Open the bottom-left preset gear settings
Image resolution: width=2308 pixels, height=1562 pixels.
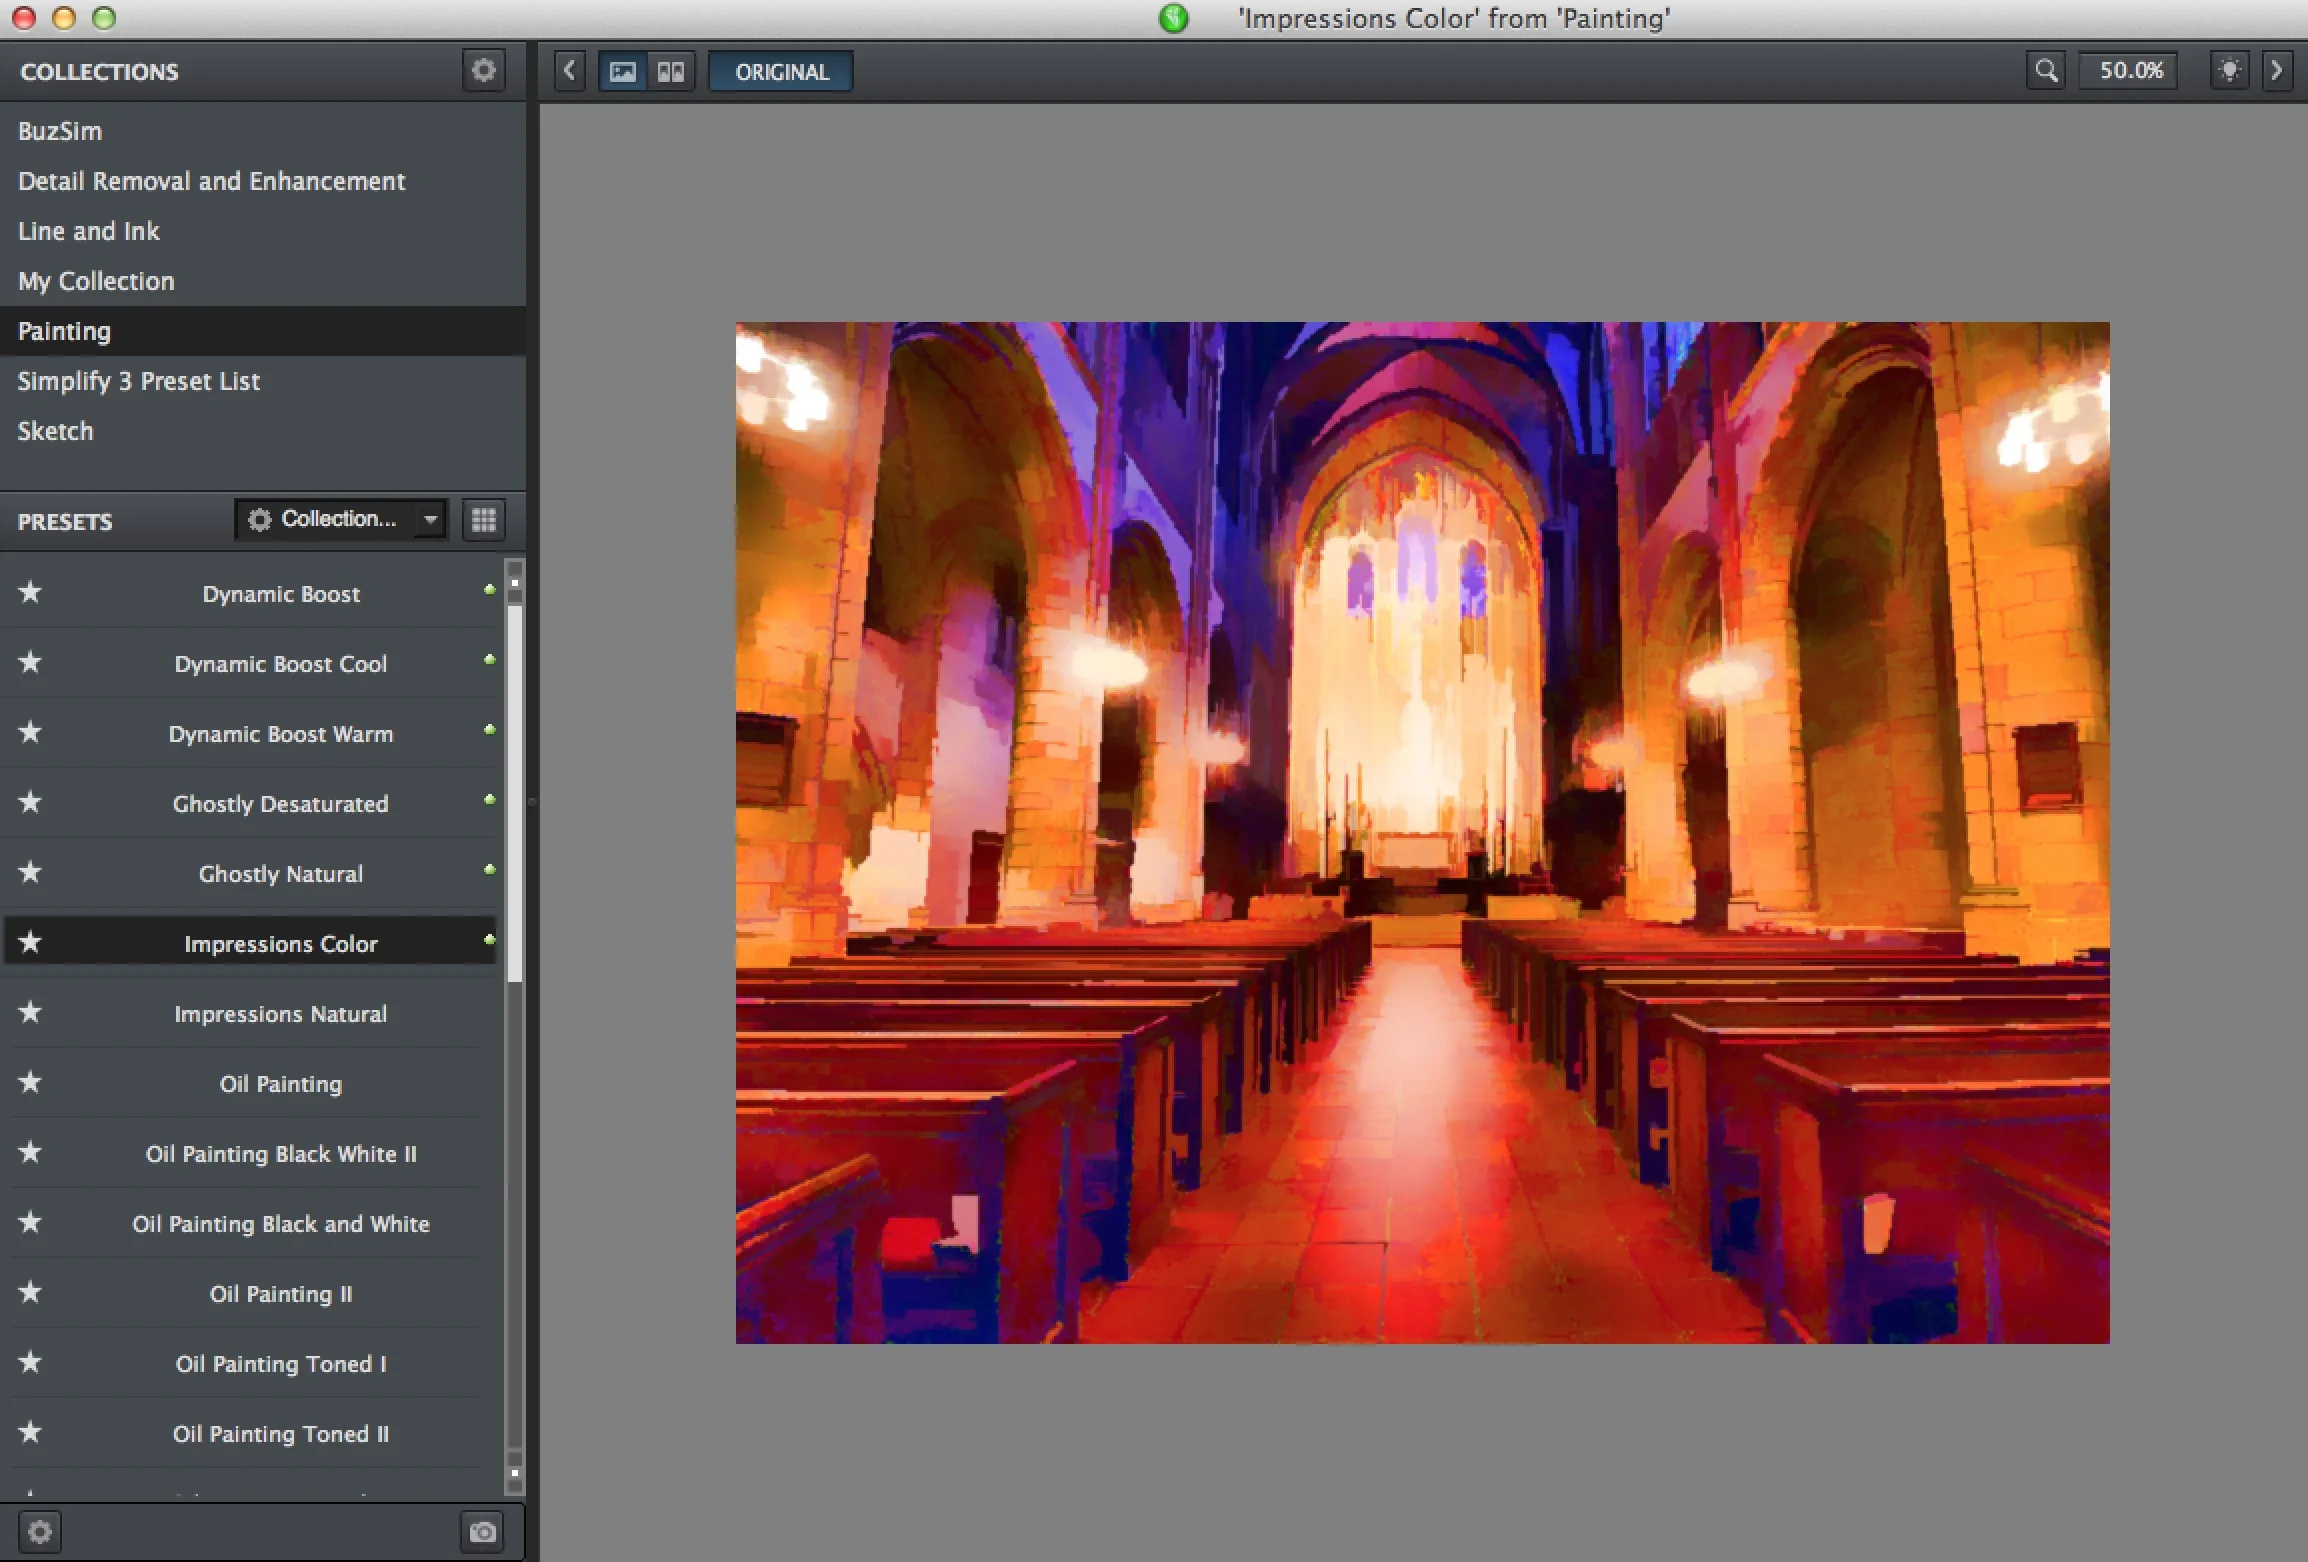(x=40, y=1532)
